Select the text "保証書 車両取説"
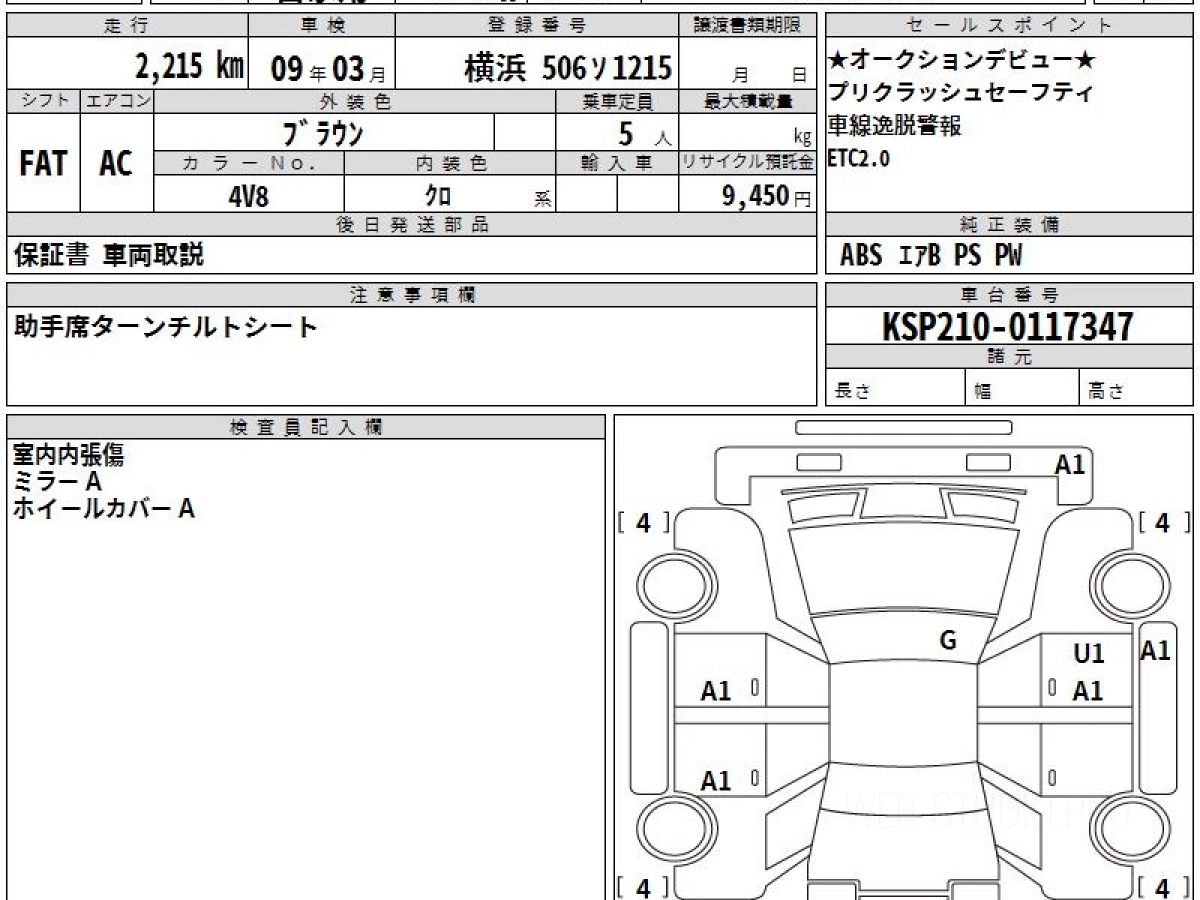Screen dimensions: 1200x900 [x=109, y=255]
